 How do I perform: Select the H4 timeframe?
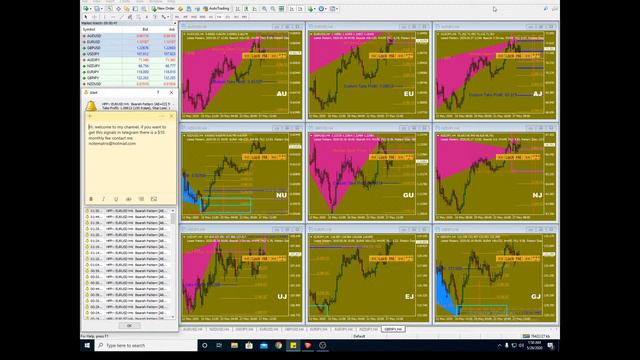219,17
